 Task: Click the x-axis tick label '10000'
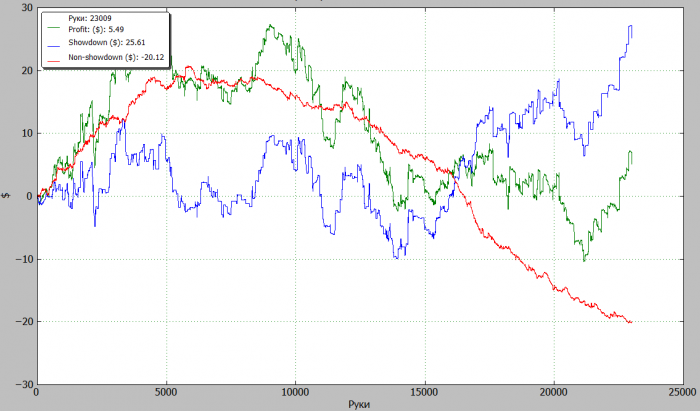pyautogui.click(x=295, y=393)
